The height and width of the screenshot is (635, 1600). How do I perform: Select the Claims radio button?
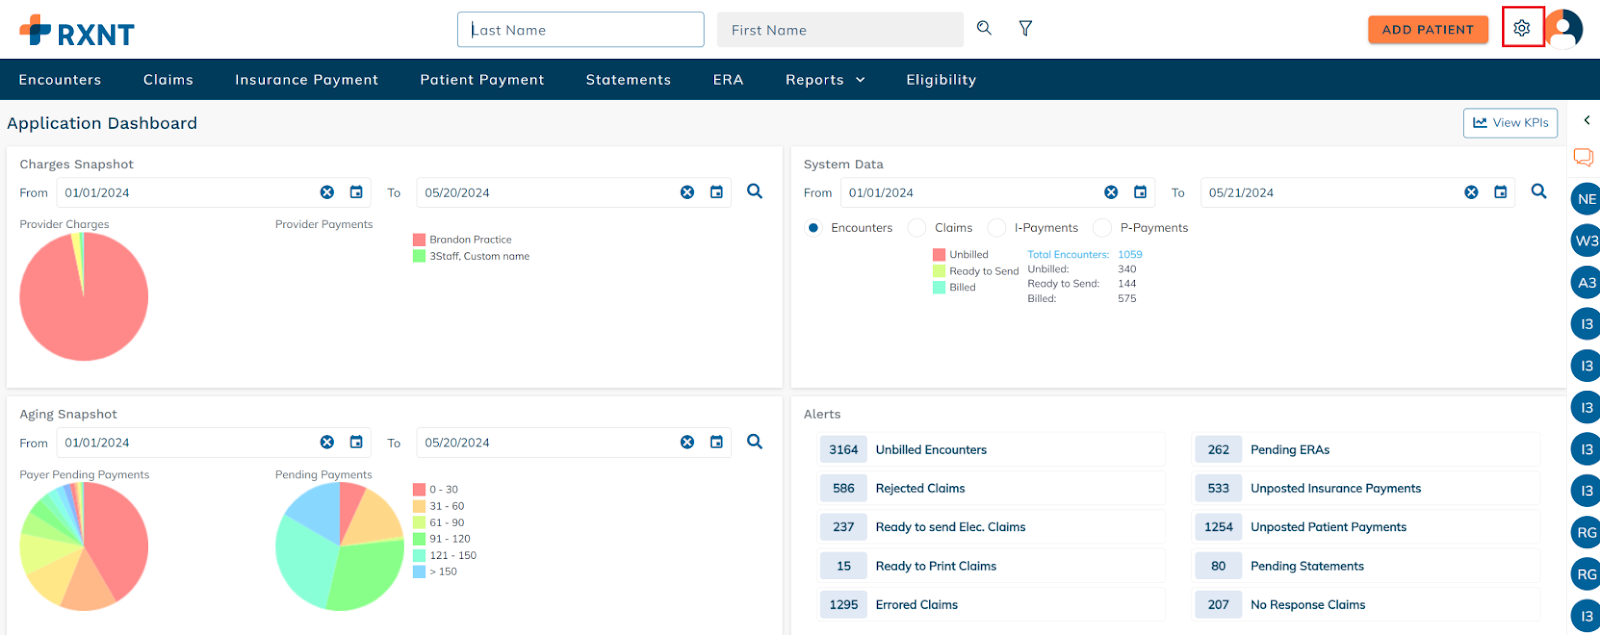point(917,228)
